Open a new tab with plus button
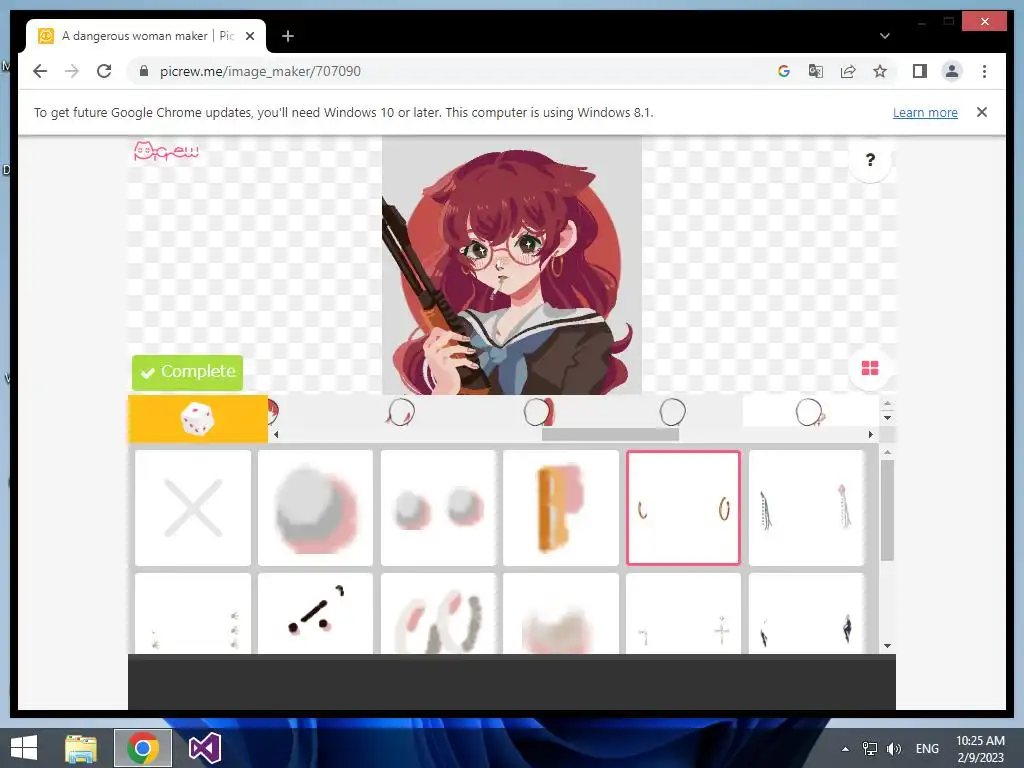Viewport: 1024px width, 768px height. point(288,36)
